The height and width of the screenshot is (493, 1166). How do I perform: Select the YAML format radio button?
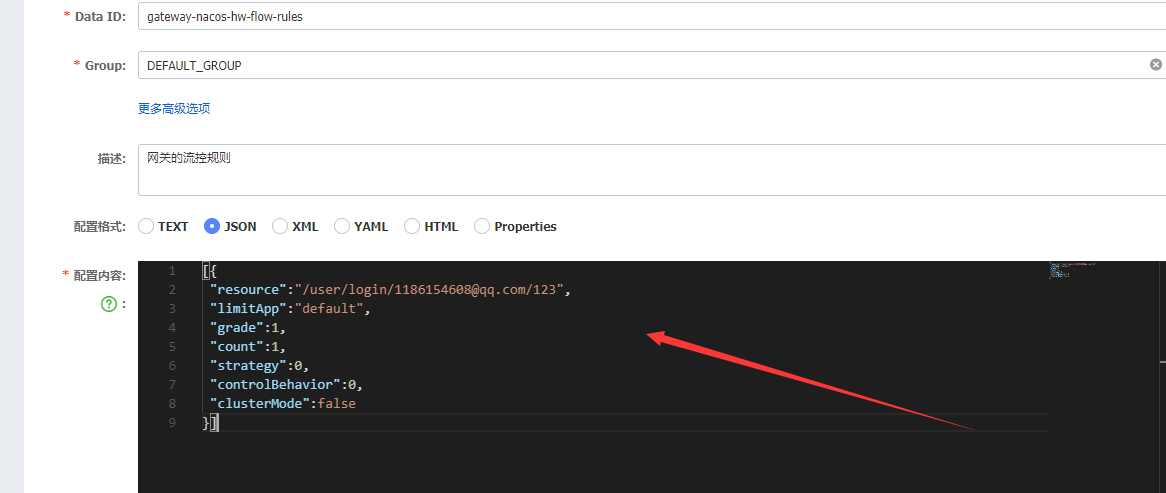(x=342, y=226)
